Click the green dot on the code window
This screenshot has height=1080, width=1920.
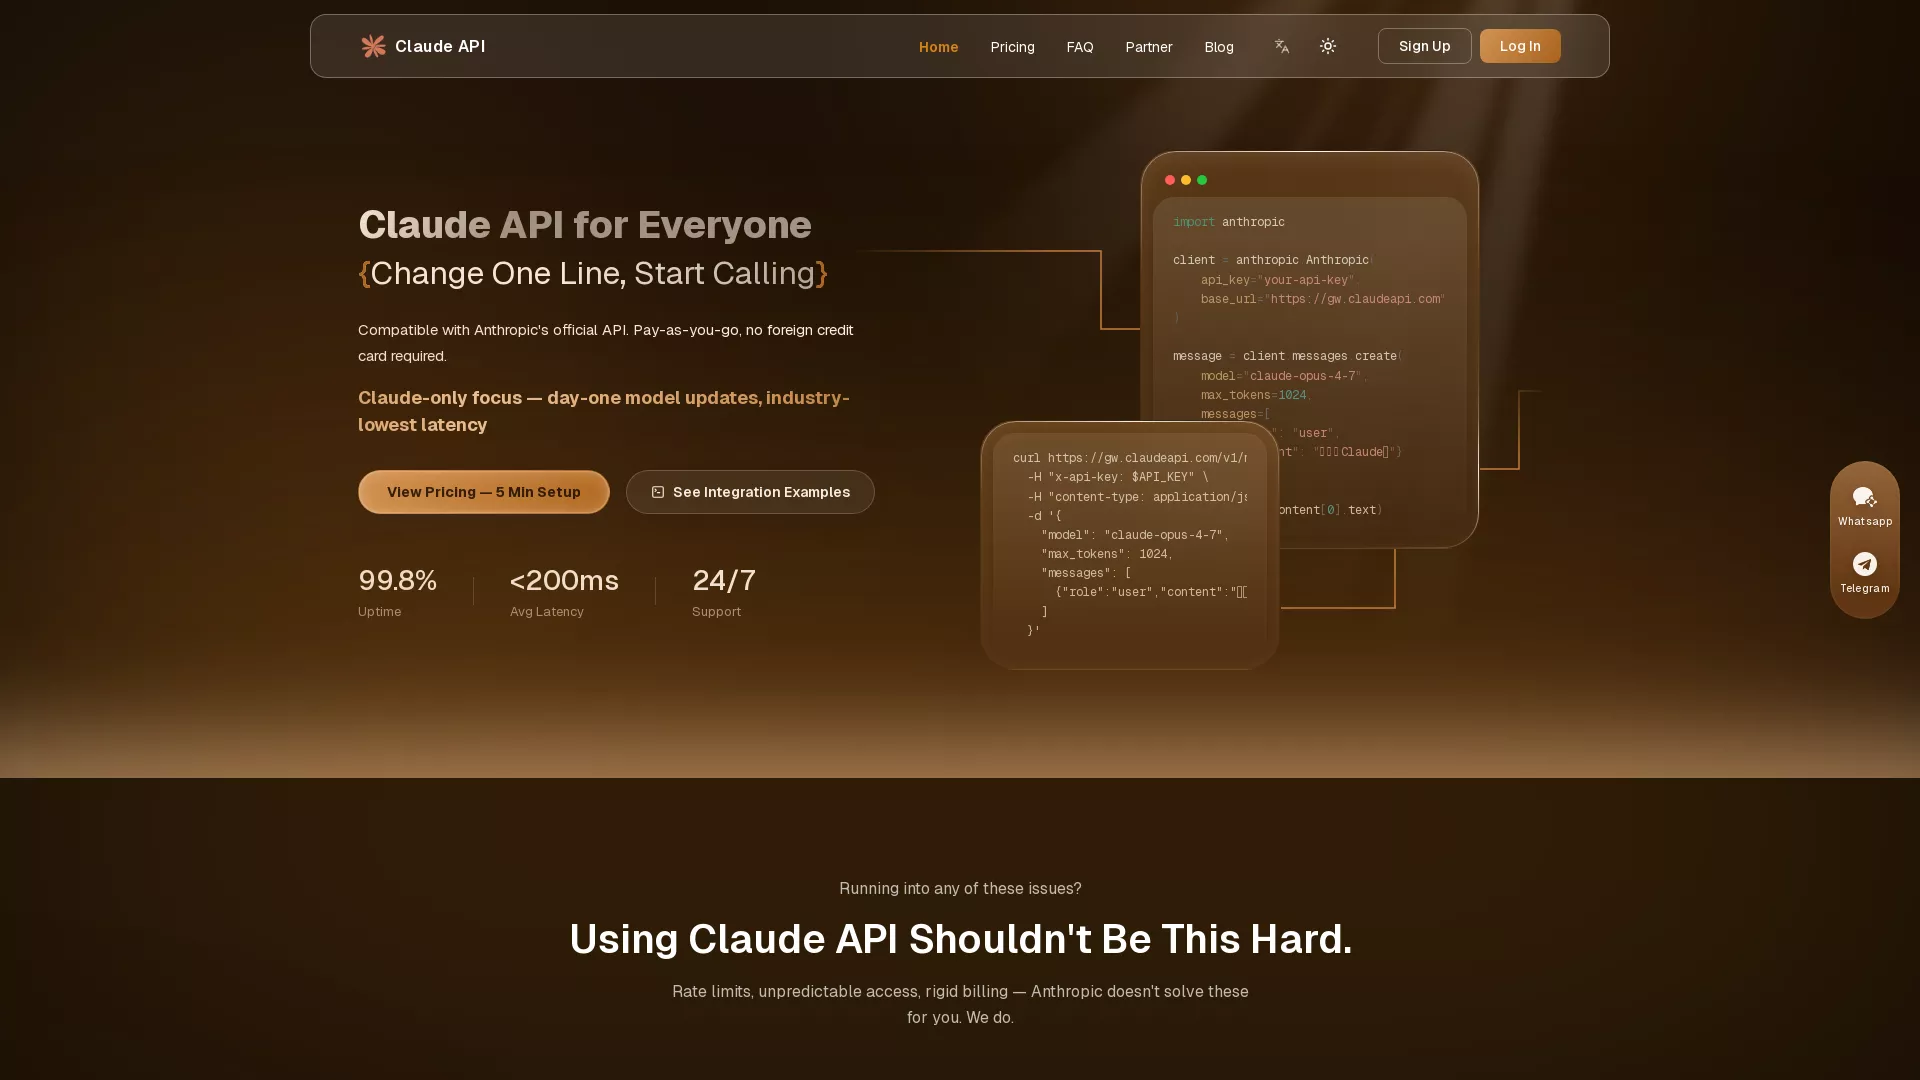1201,180
